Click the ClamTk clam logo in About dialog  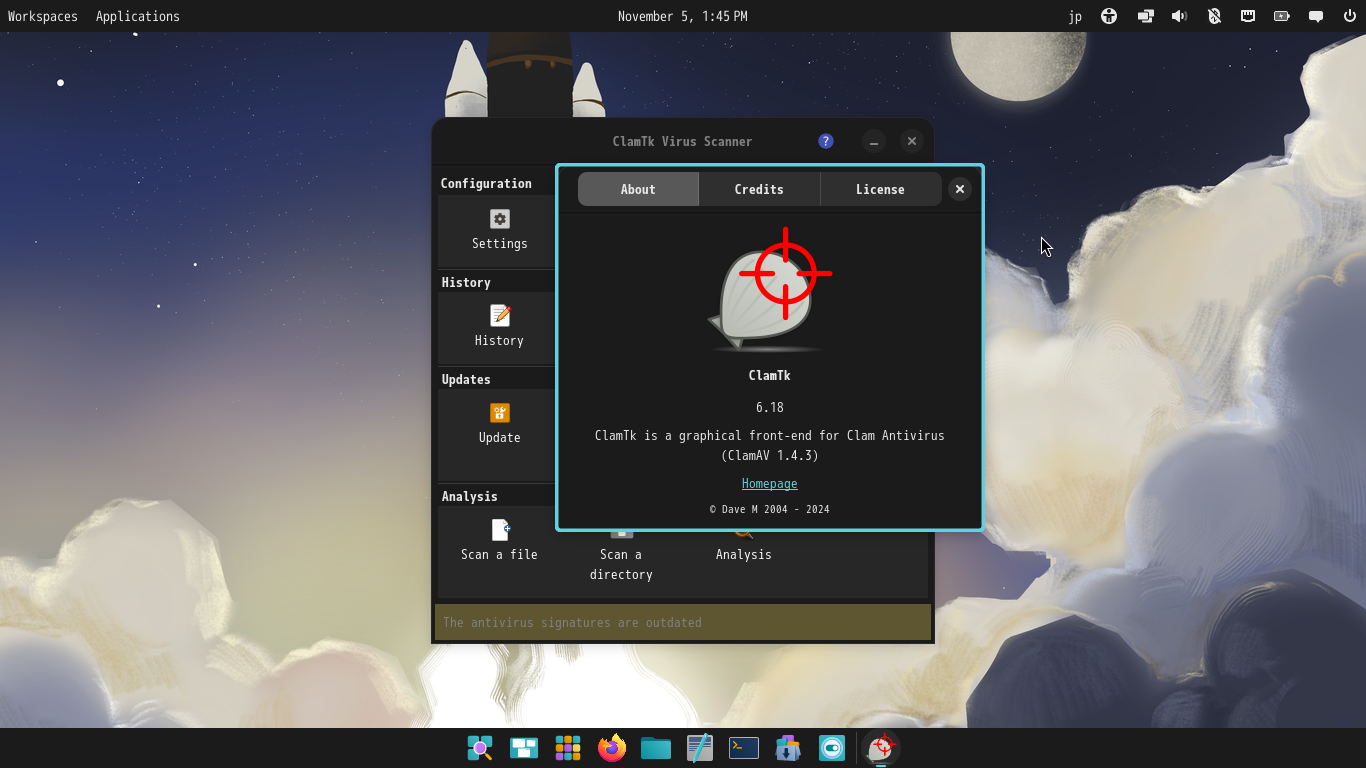click(x=771, y=290)
